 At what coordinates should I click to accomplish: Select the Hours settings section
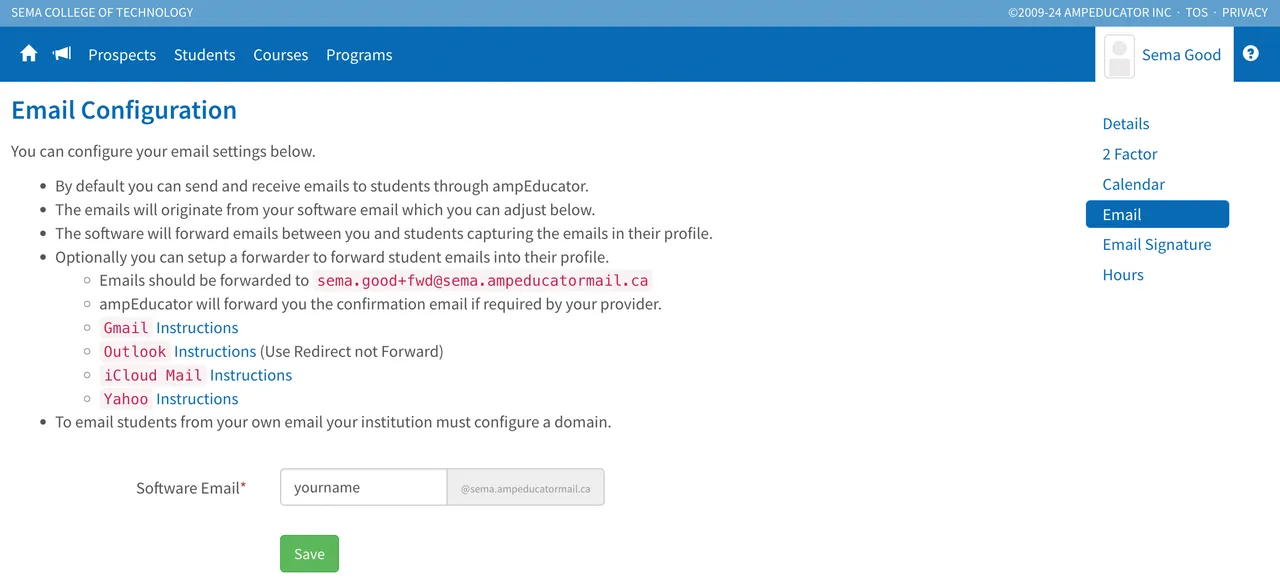[1122, 274]
